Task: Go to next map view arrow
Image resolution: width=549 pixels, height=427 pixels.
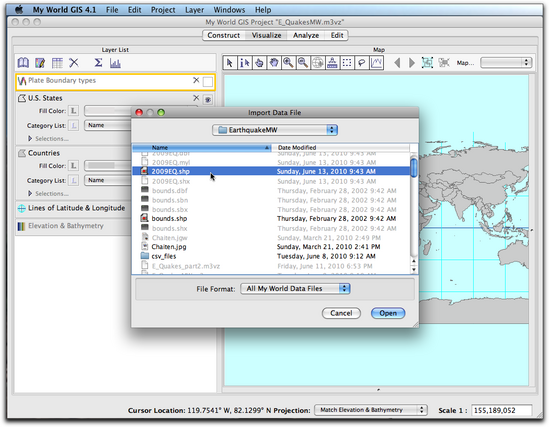Action: click(412, 63)
